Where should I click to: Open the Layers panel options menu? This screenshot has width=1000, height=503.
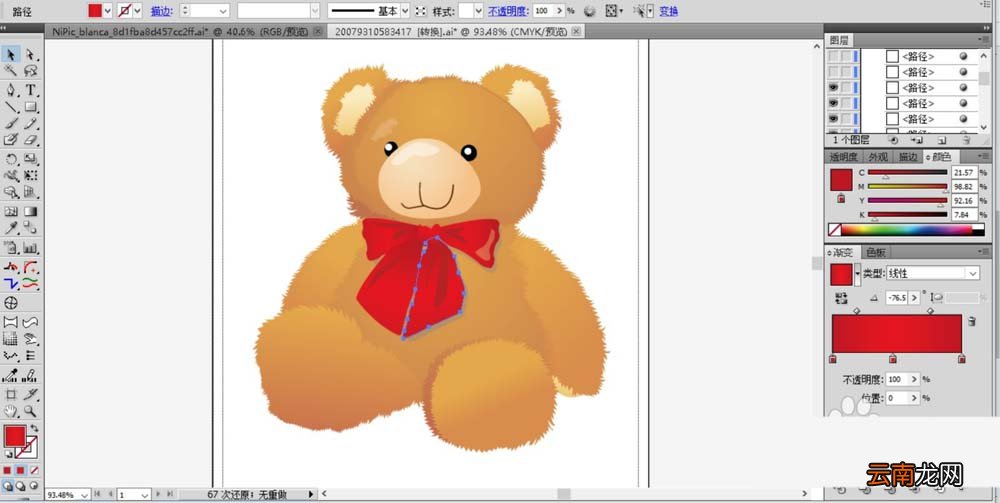984,40
